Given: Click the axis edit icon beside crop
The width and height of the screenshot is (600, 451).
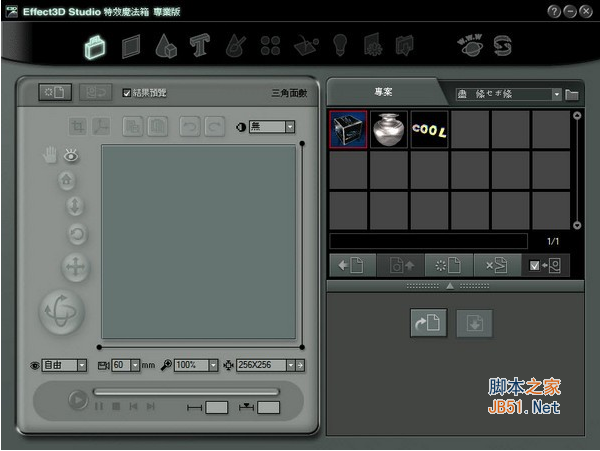Looking at the screenshot, I should point(101,126).
